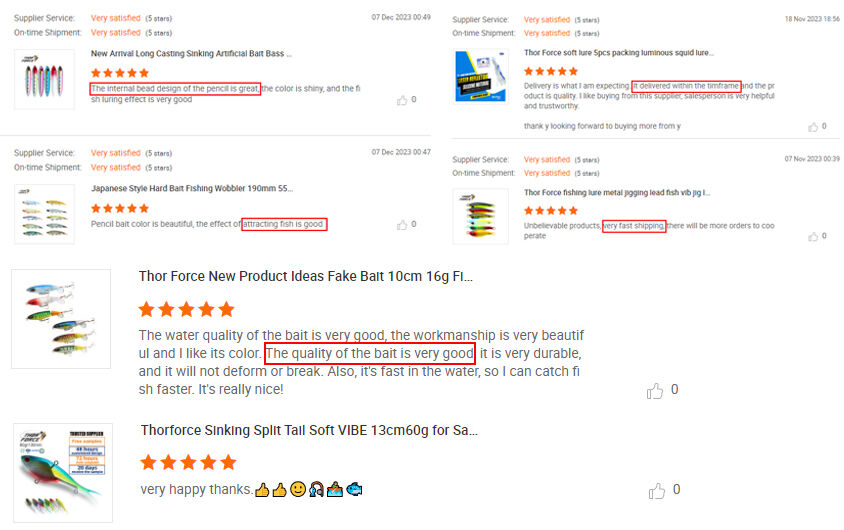Click thumbs-up on metal jigging lure review
844x530 pixels.
coord(813,237)
